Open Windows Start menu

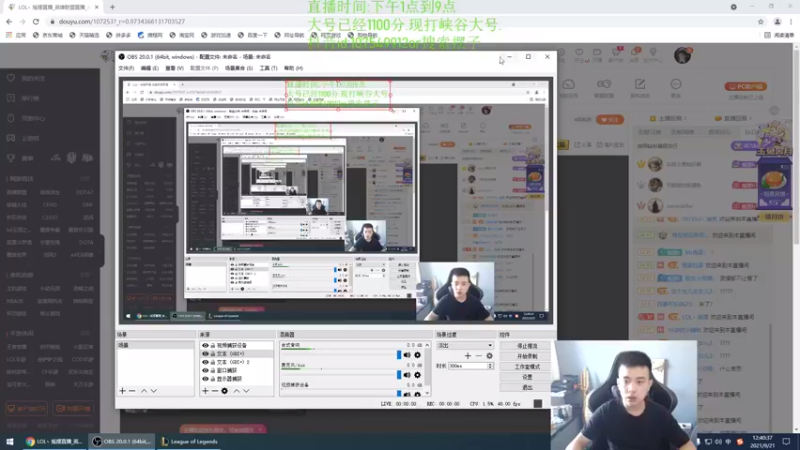click(x=10, y=441)
